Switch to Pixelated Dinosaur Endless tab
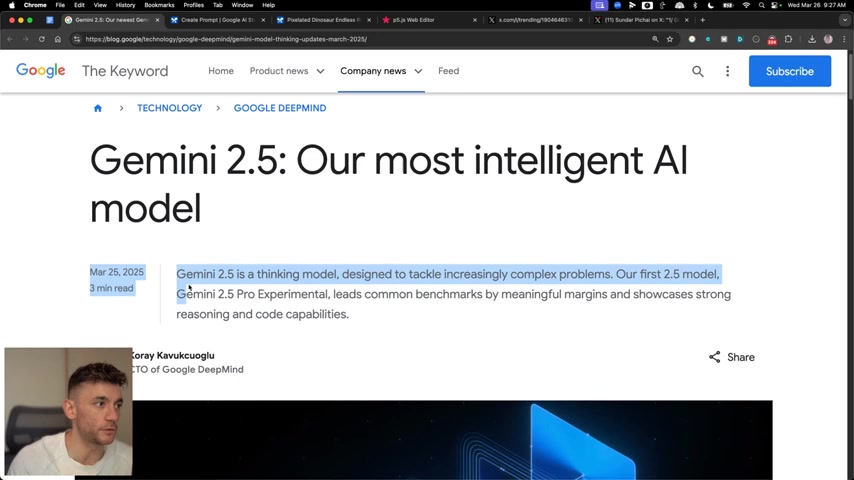Screen dimensions: 854x480 [324, 20]
